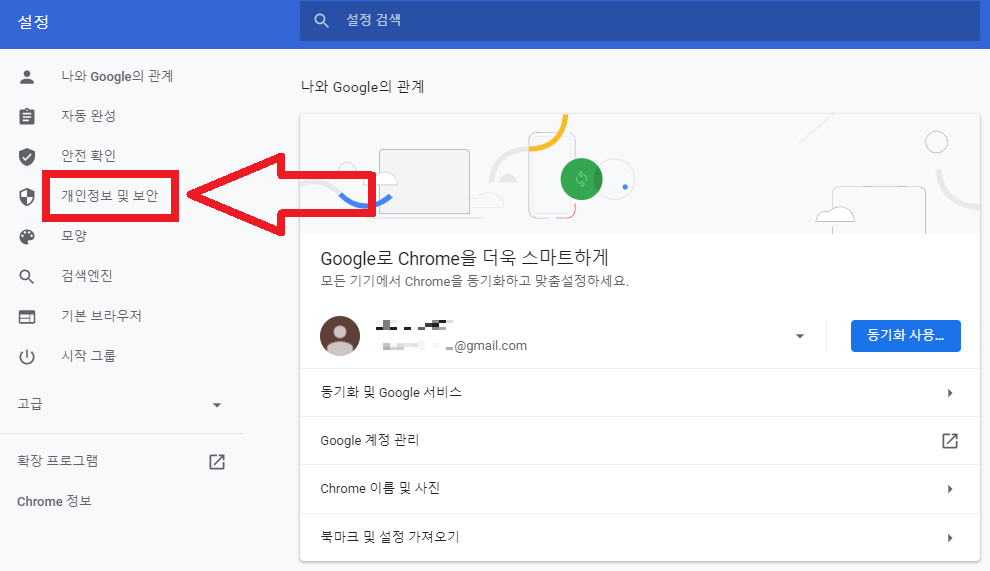Viewport: 990px width, 571px height.
Task: Open the Chrome 정보 page
Action: (x=54, y=502)
